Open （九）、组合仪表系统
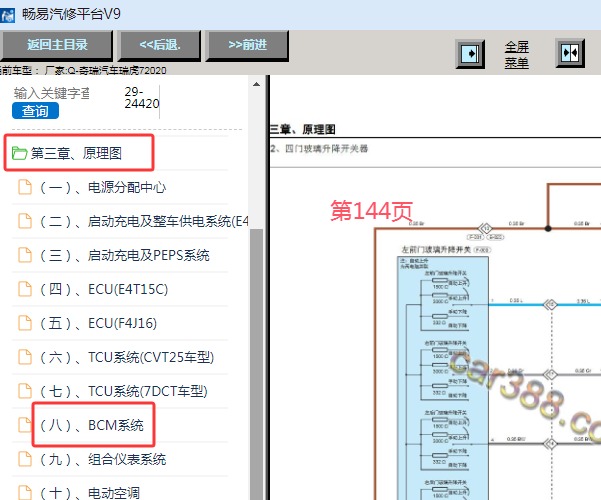The width and height of the screenshot is (601, 500). point(103,459)
